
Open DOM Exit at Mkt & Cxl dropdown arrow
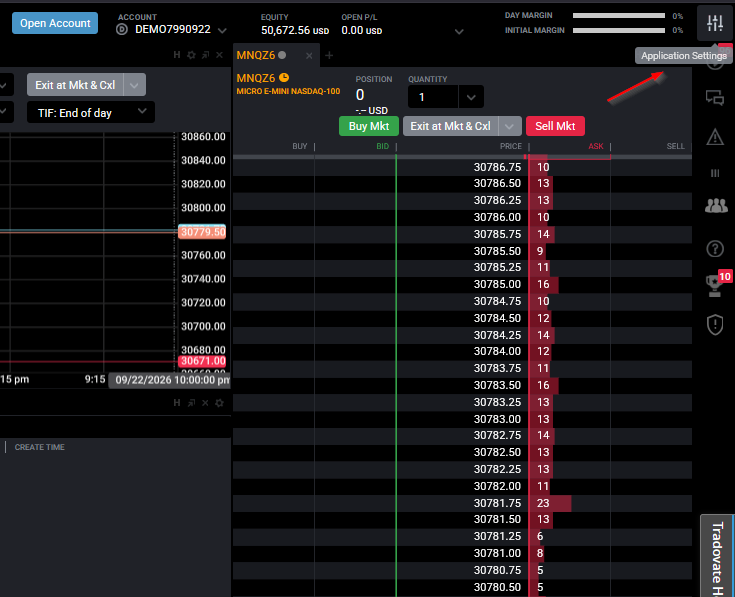510,126
